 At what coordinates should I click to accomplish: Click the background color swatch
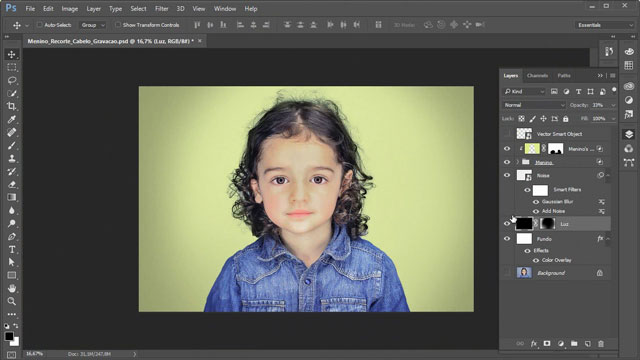16,342
